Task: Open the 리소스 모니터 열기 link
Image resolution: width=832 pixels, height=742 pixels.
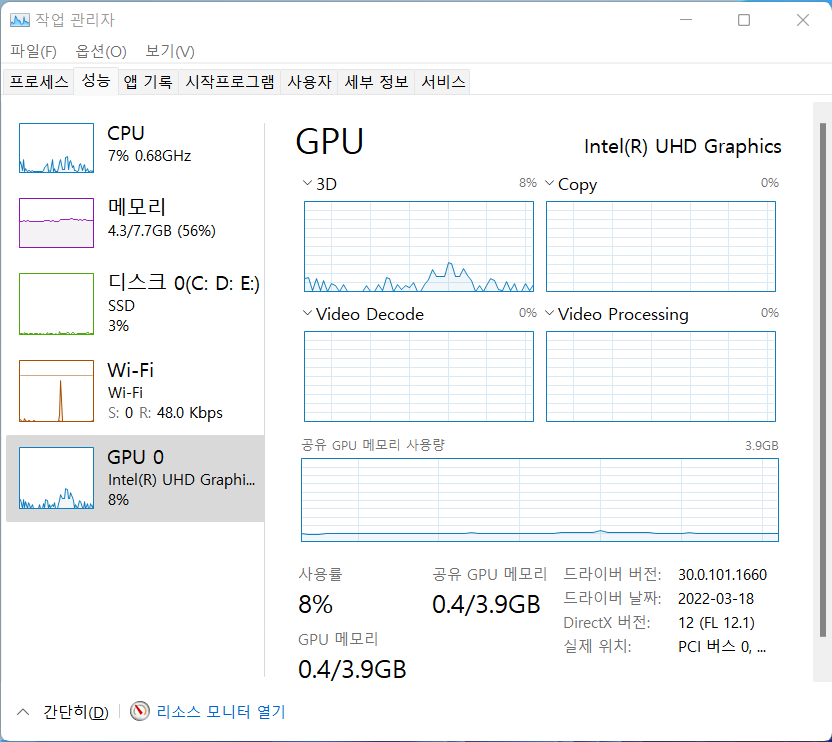Action: (x=221, y=711)
